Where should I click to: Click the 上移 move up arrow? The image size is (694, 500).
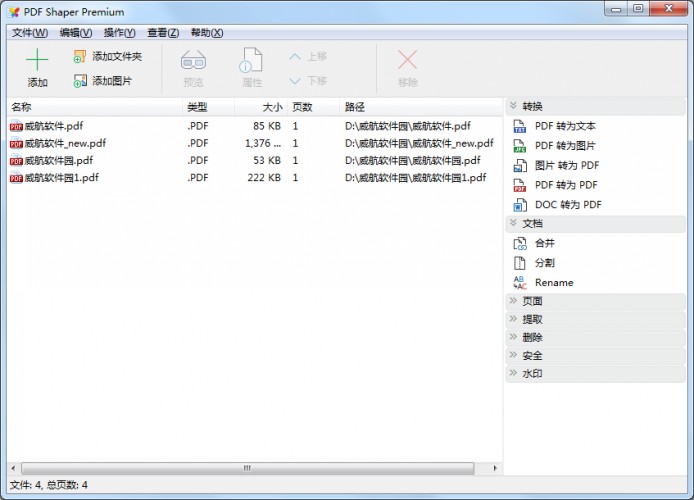coord(295,57)
